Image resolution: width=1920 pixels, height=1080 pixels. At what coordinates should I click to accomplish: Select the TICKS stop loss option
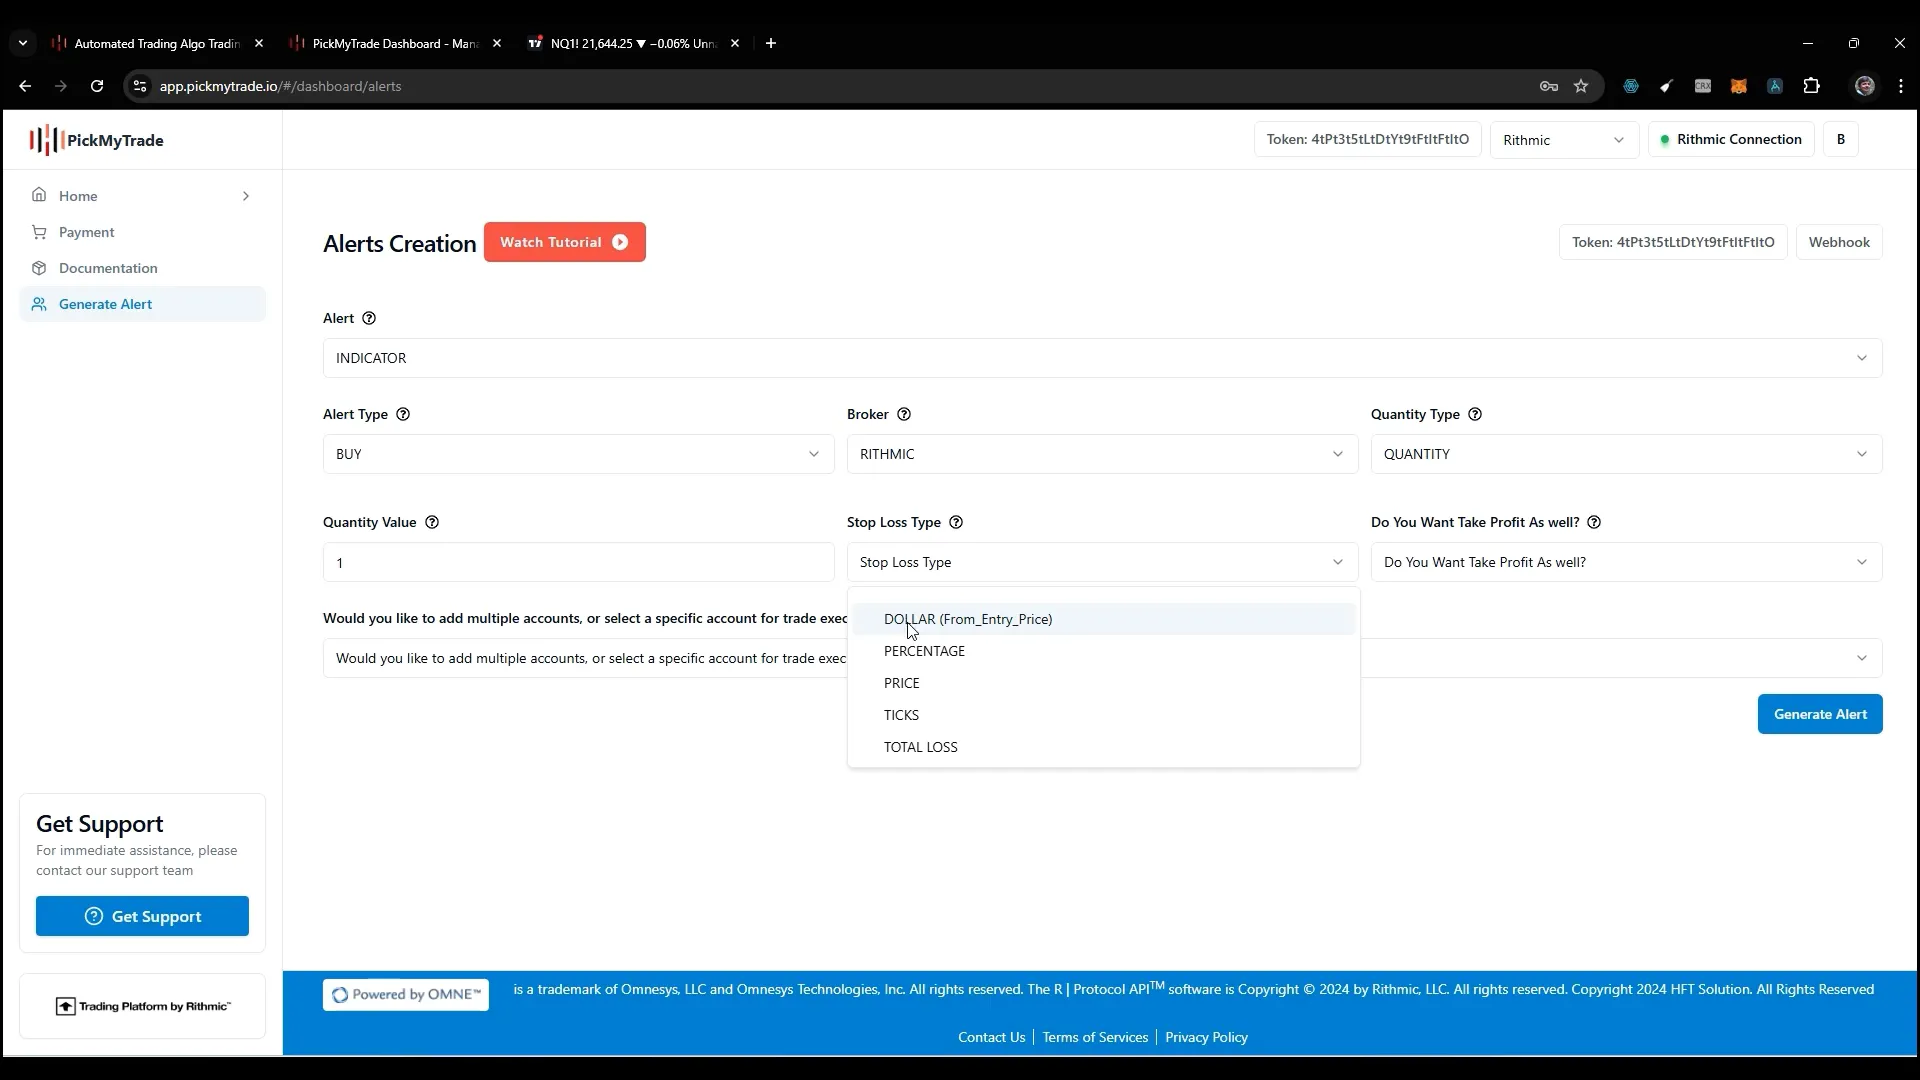pos(1103,715)
